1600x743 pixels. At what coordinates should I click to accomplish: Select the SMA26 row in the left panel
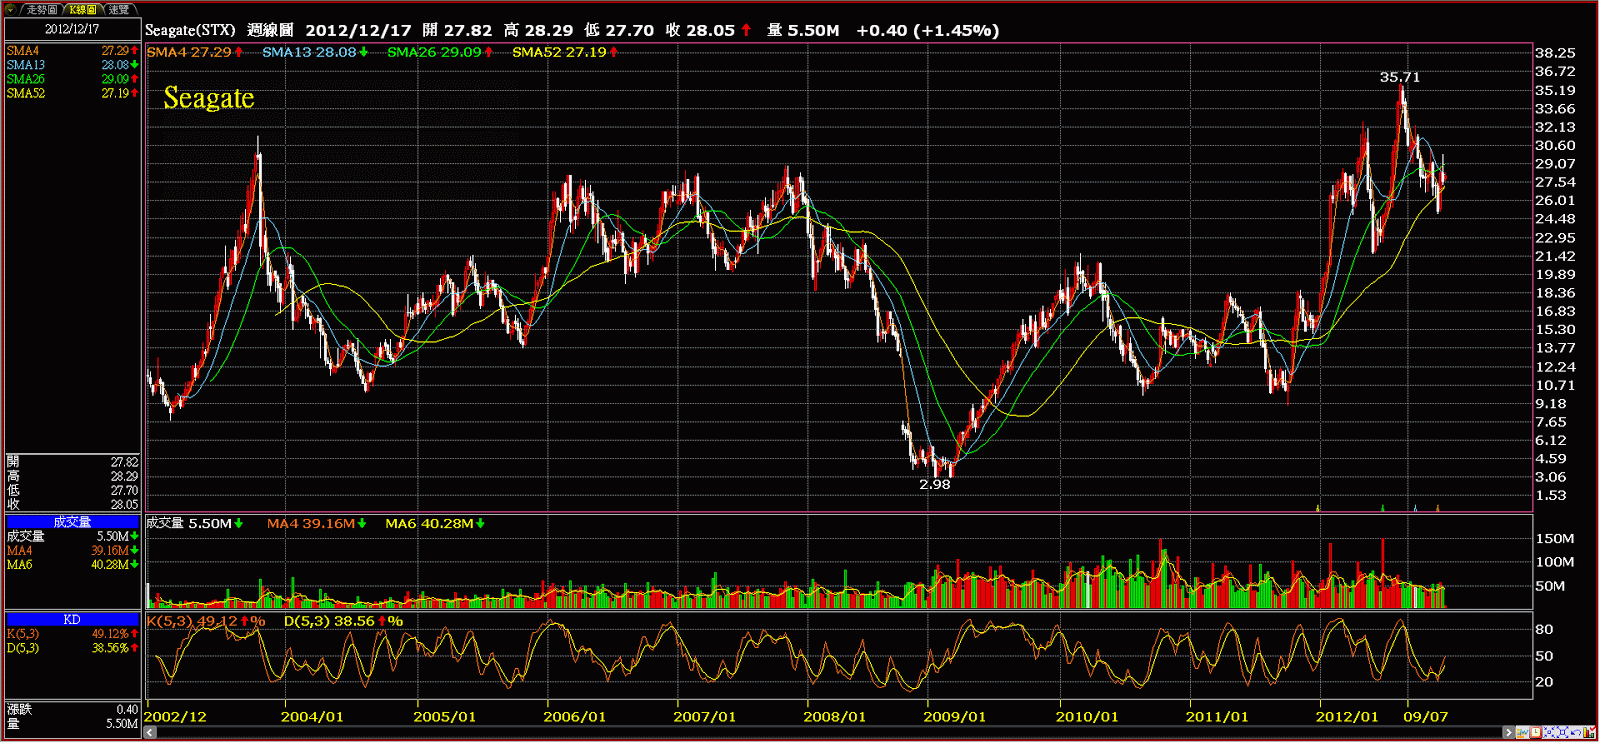(72, 79)
